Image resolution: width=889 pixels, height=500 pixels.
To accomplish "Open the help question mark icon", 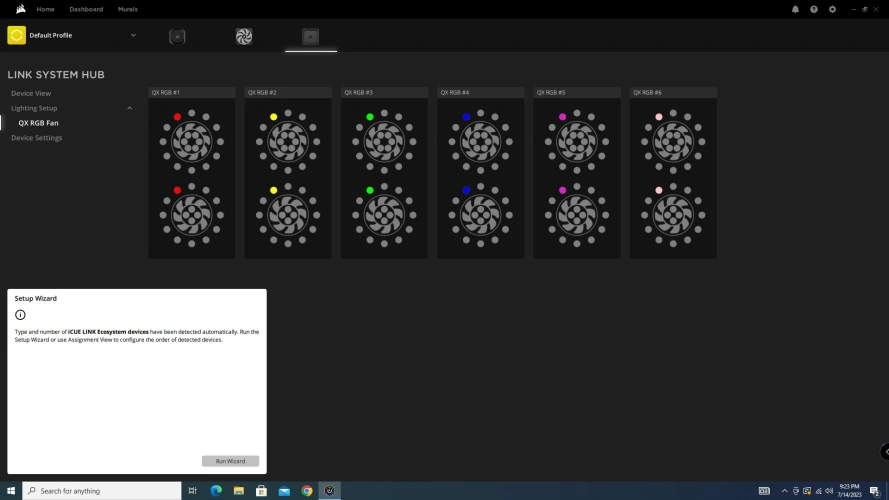I will click(813, 9).
